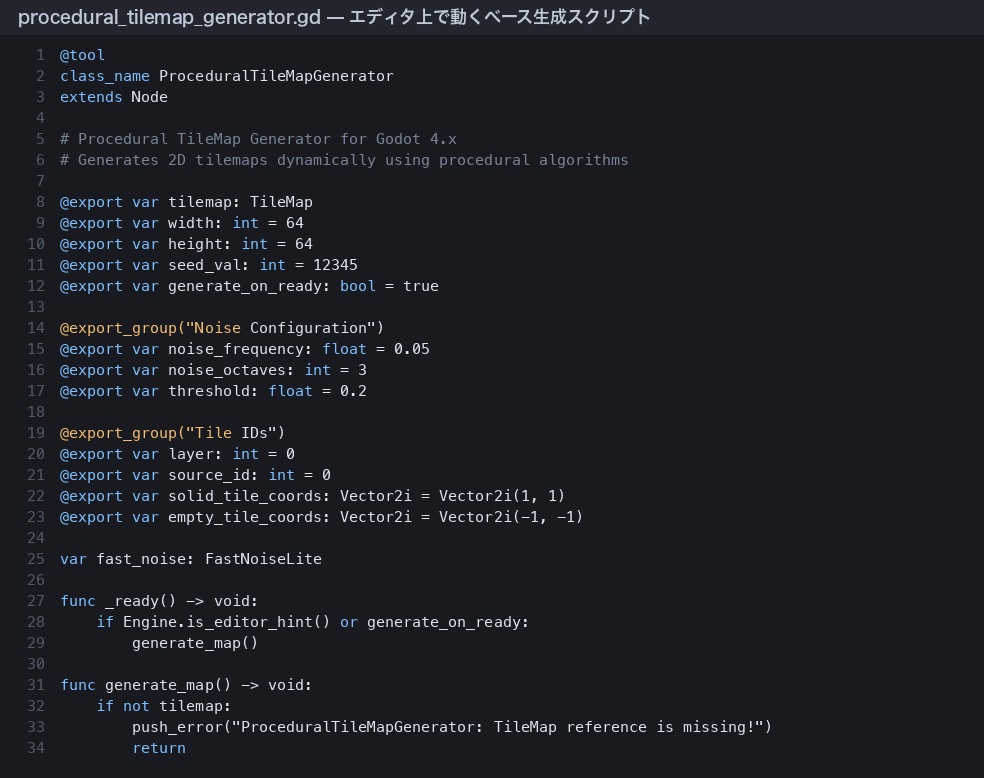Select the class name ProceduralTileMapGenerator

coord(276,76)
